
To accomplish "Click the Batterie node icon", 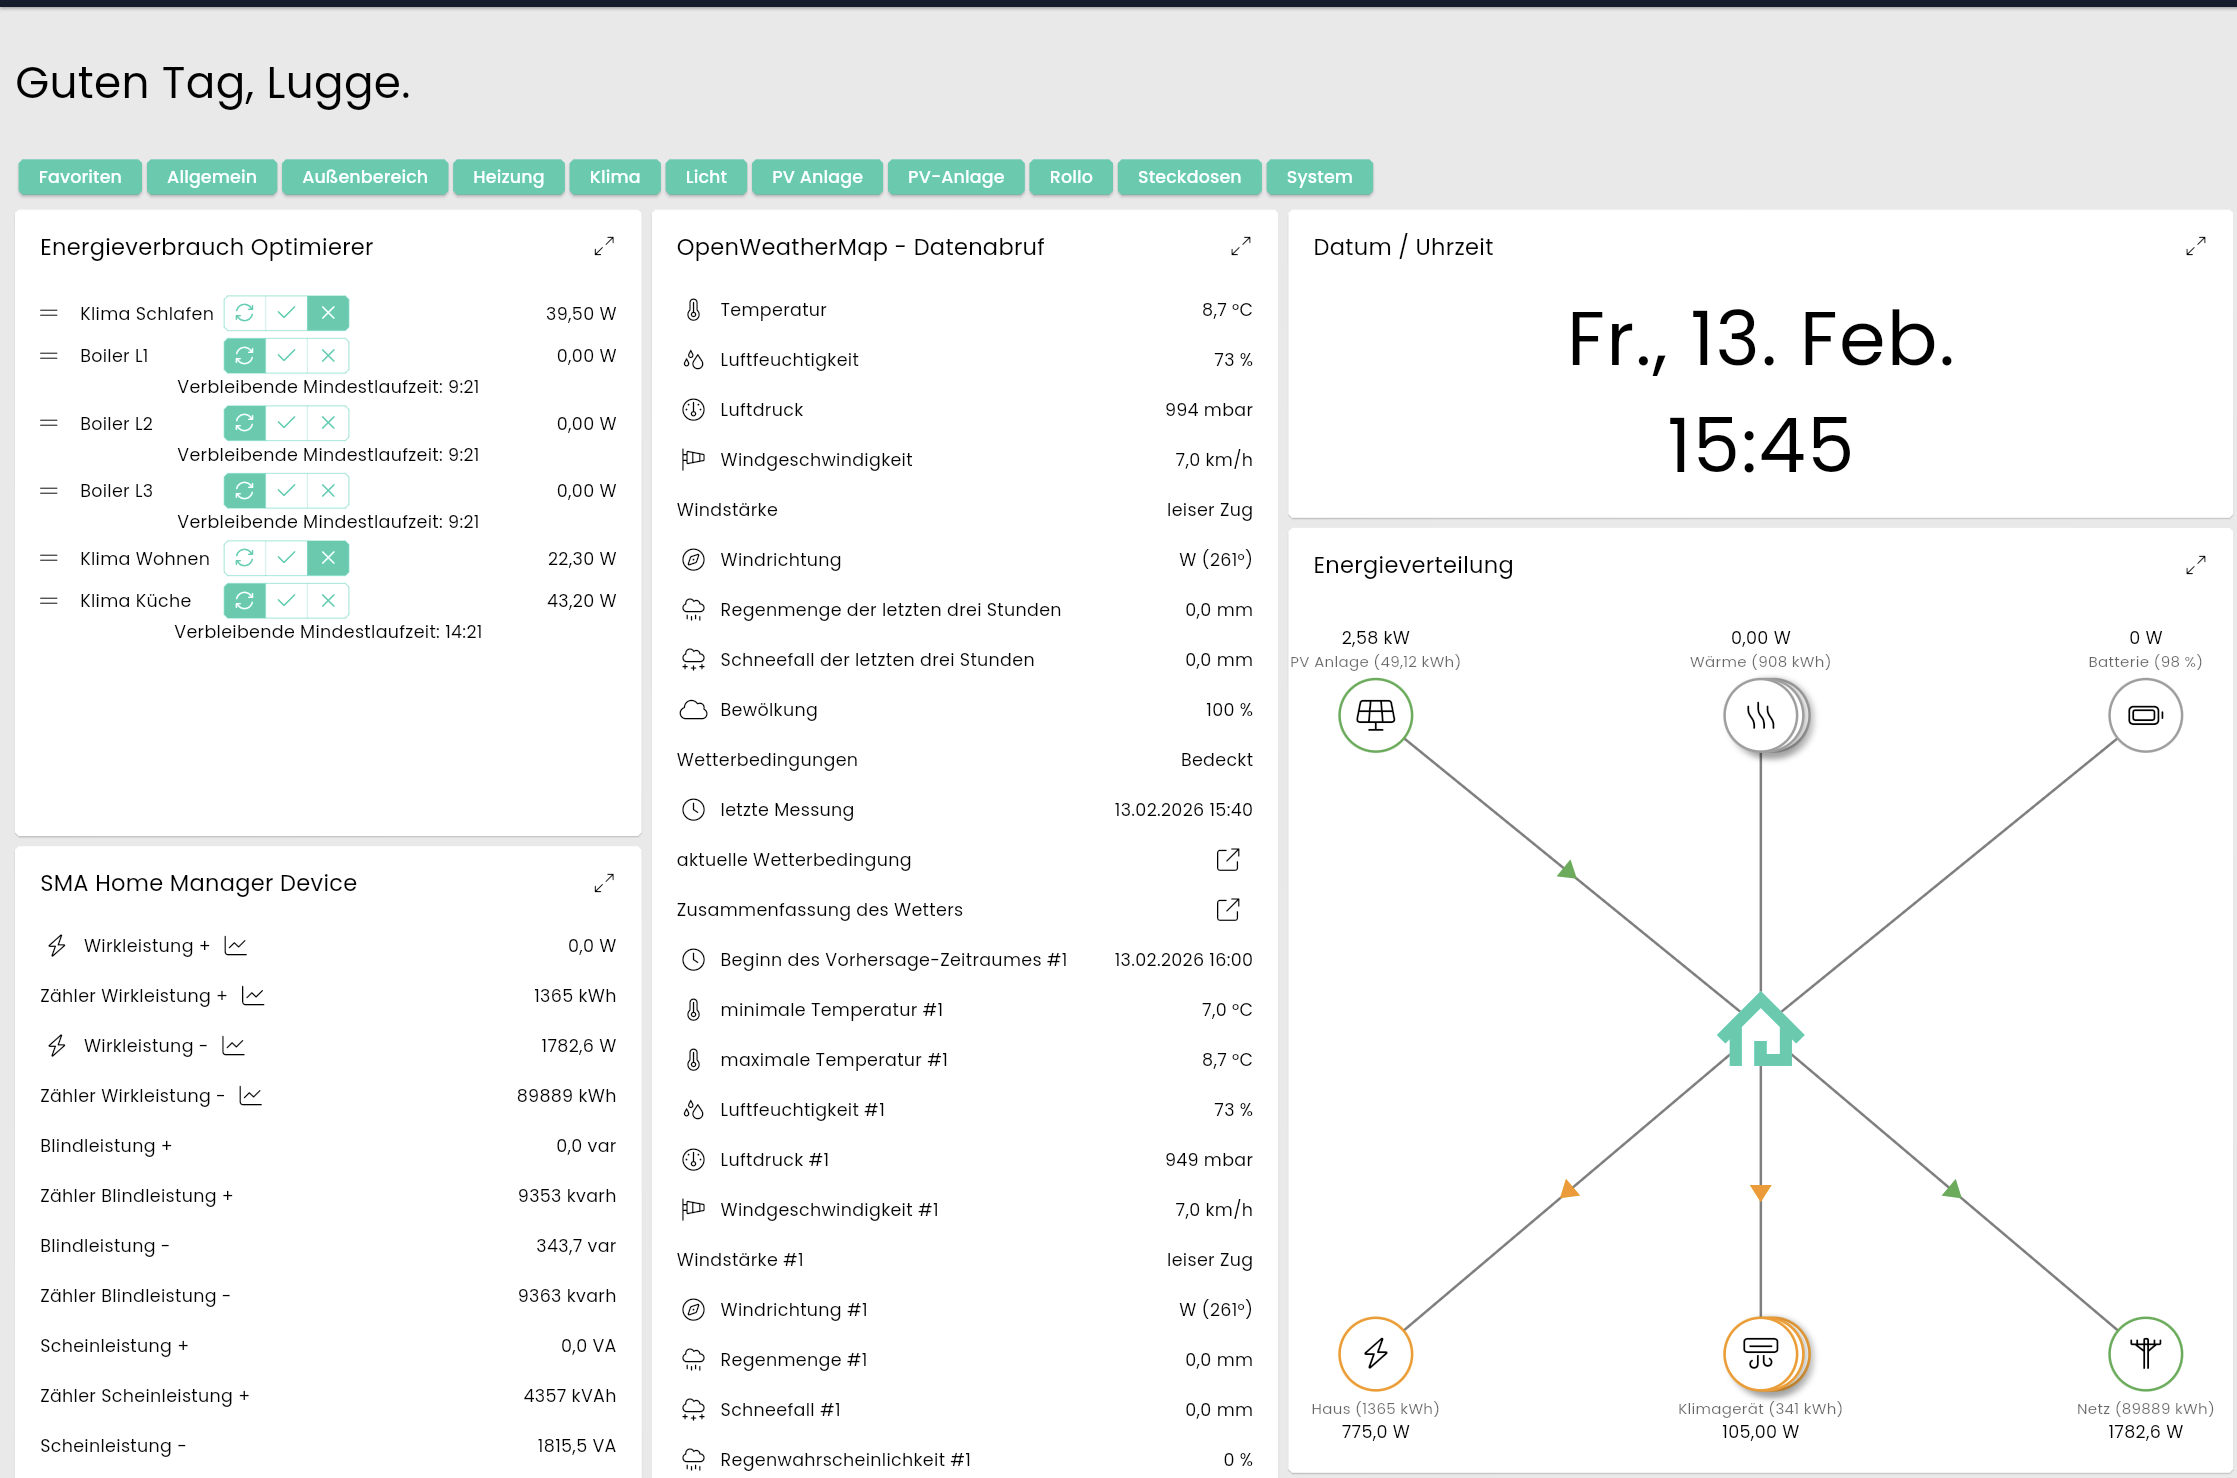I will [2145, 715].
